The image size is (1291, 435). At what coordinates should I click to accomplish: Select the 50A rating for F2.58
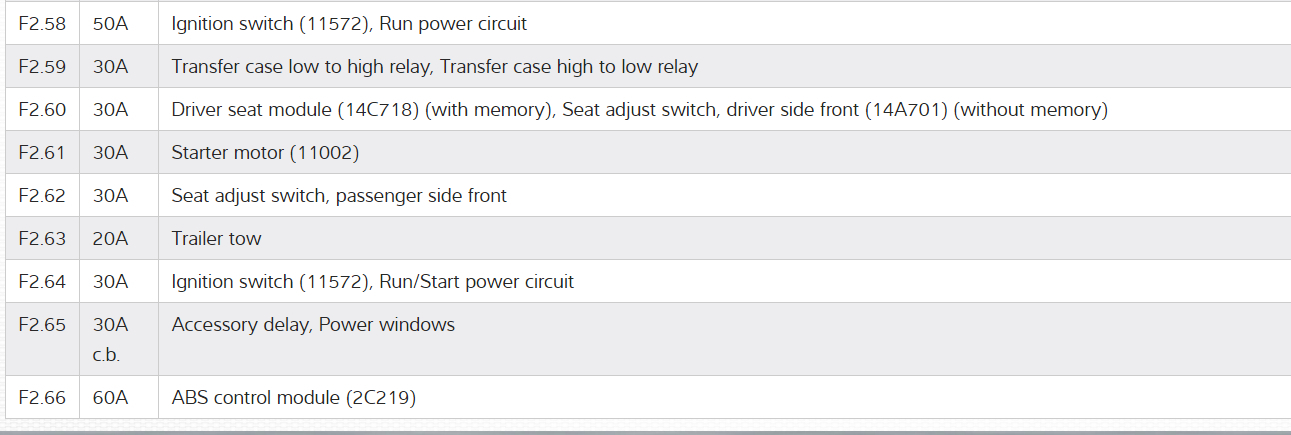point(111,23)
